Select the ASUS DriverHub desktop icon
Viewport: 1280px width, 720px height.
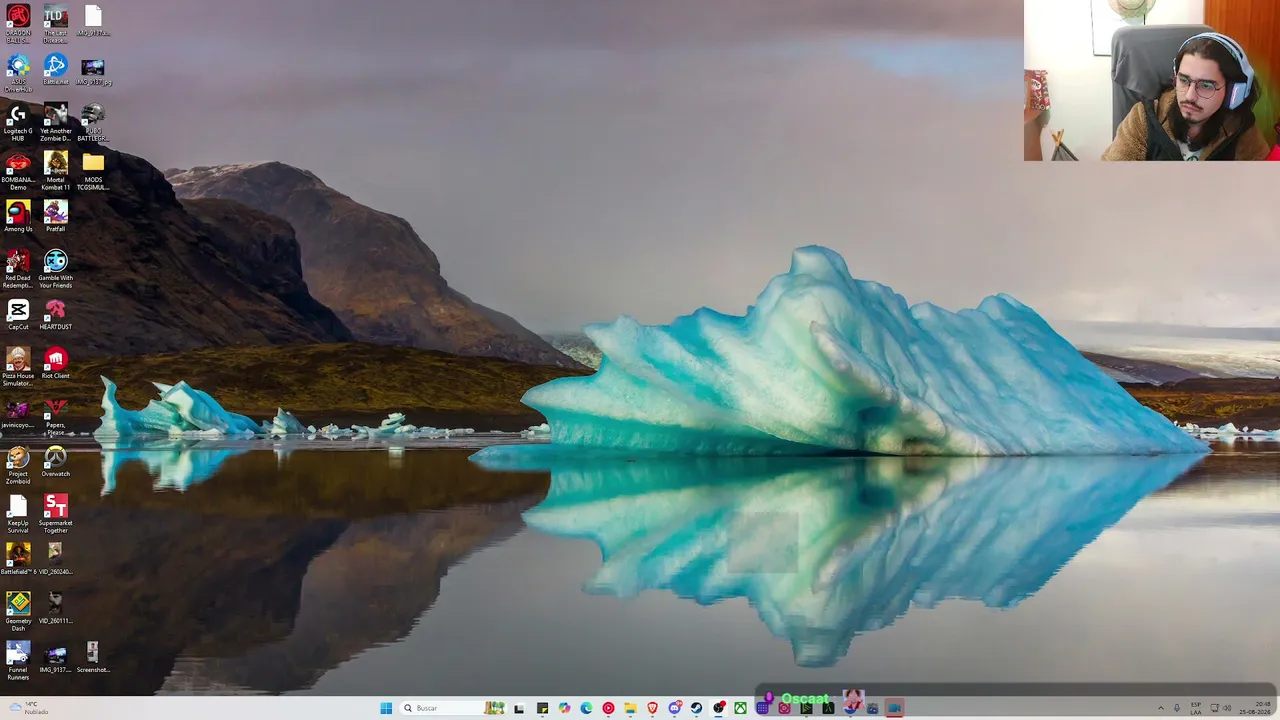[x=18, y=73]
